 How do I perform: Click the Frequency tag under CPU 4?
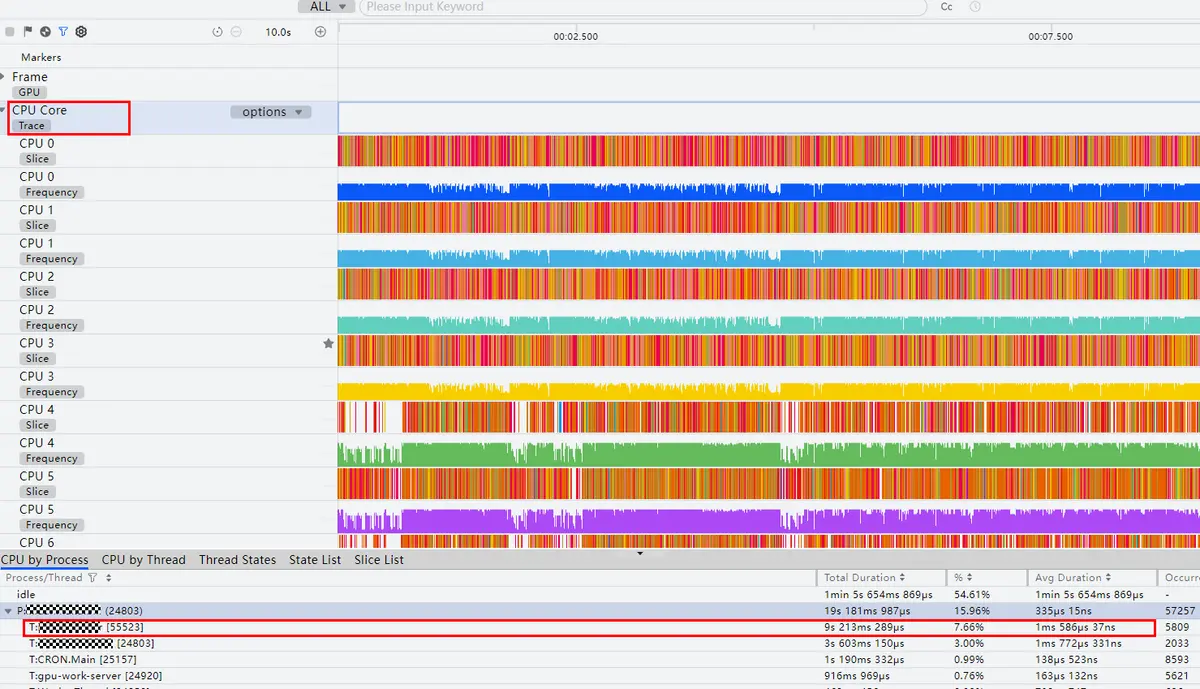point(52,458)
